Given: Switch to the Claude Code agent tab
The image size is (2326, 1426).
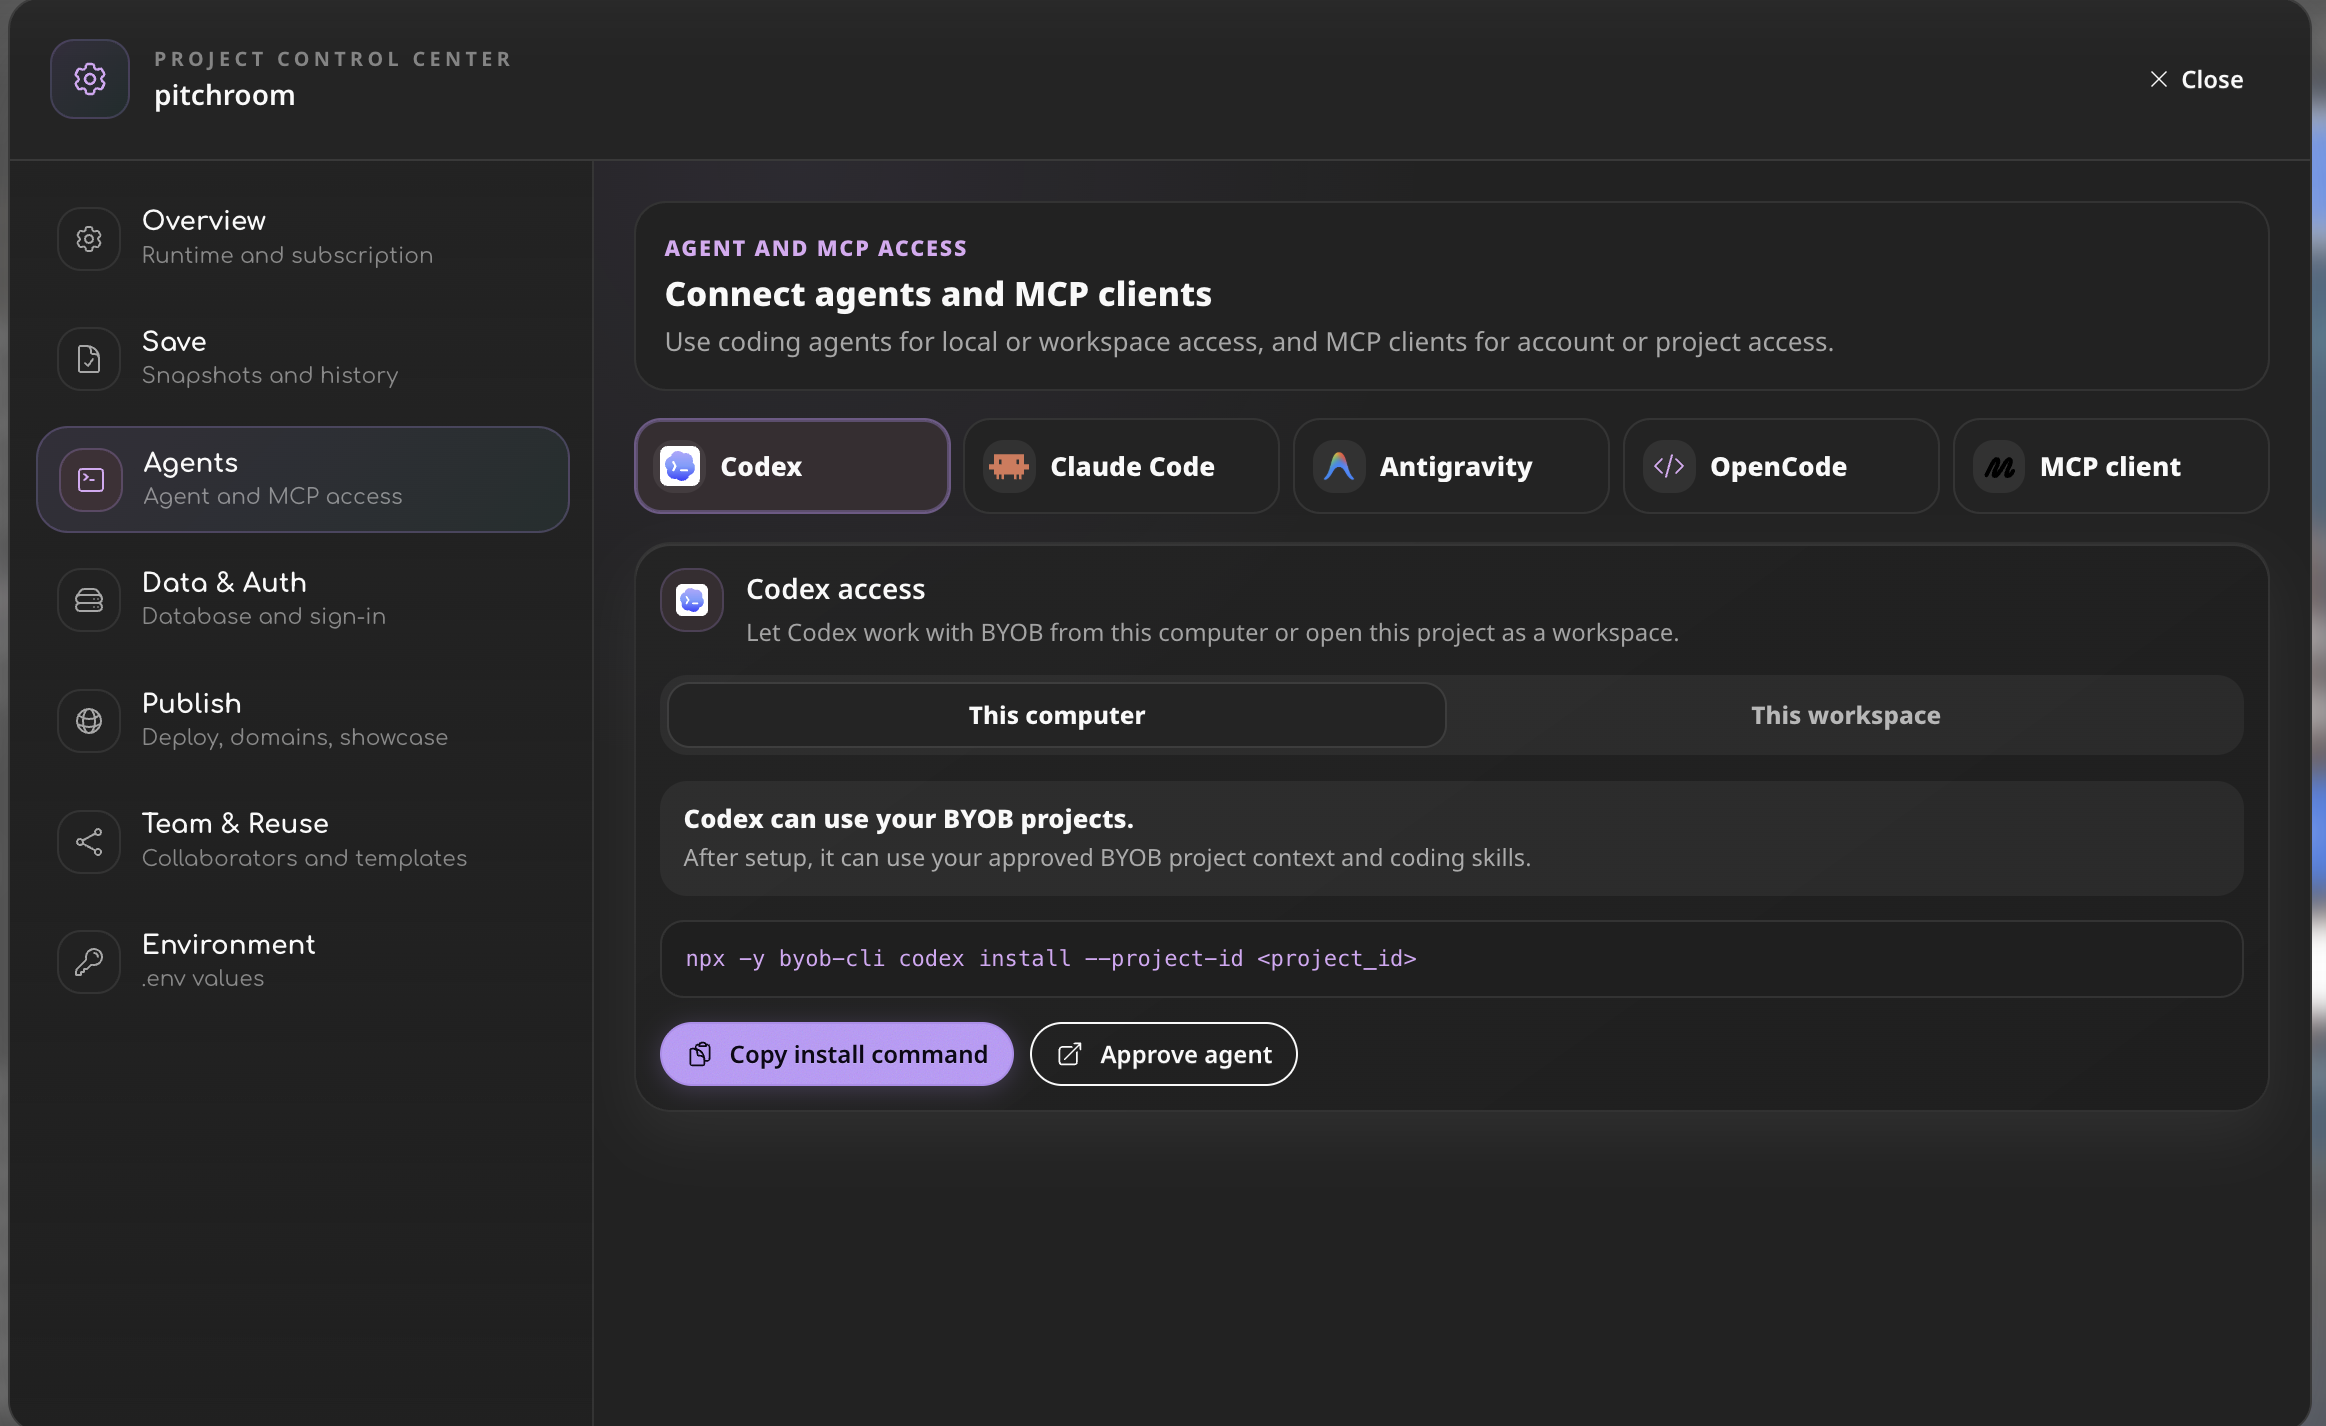Looking at the screenshot, I should pos(1121,466).
